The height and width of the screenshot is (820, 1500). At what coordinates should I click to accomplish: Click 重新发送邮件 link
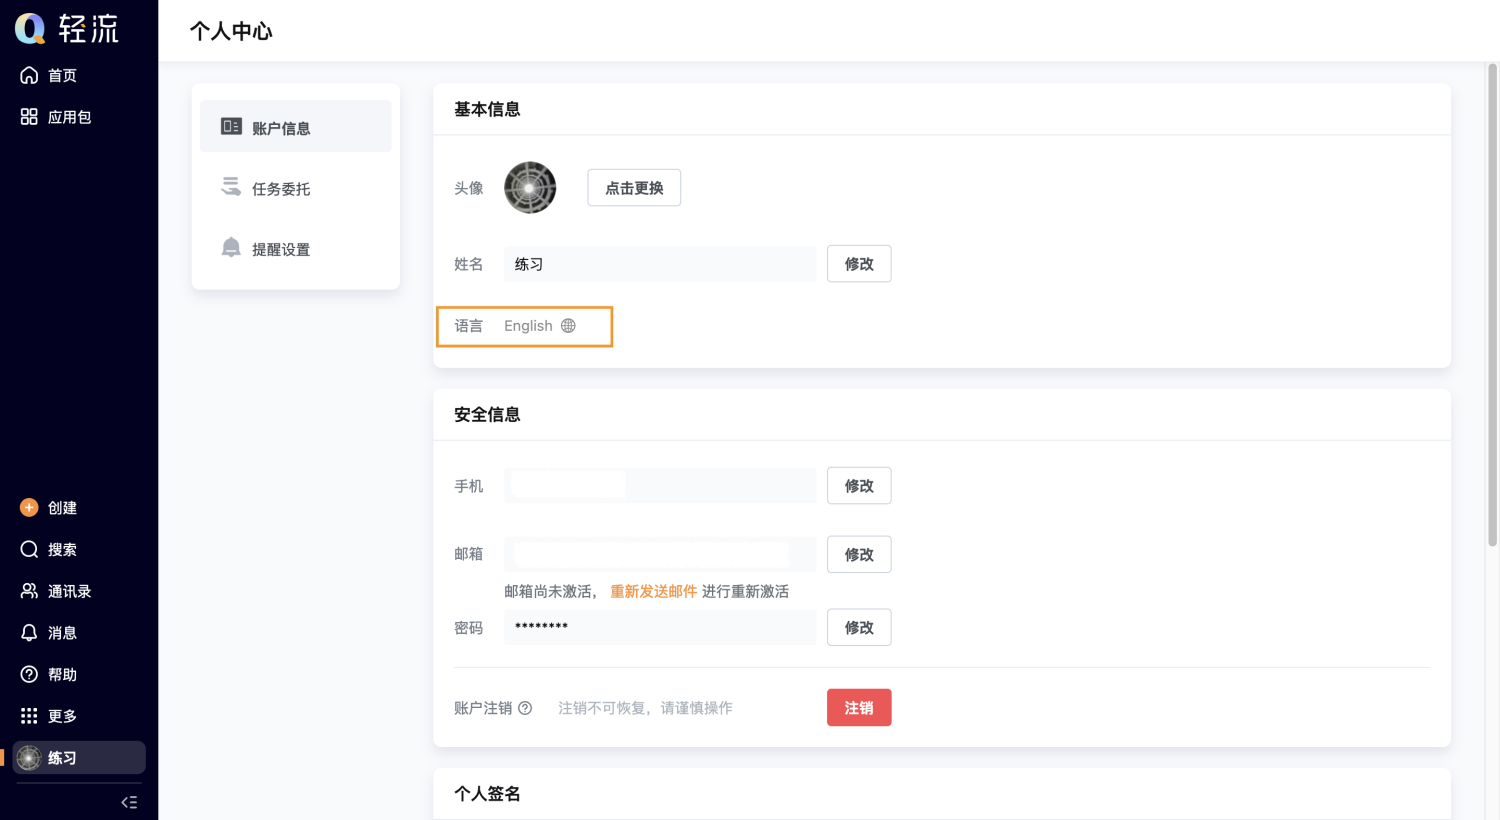[x=653, y=591]
